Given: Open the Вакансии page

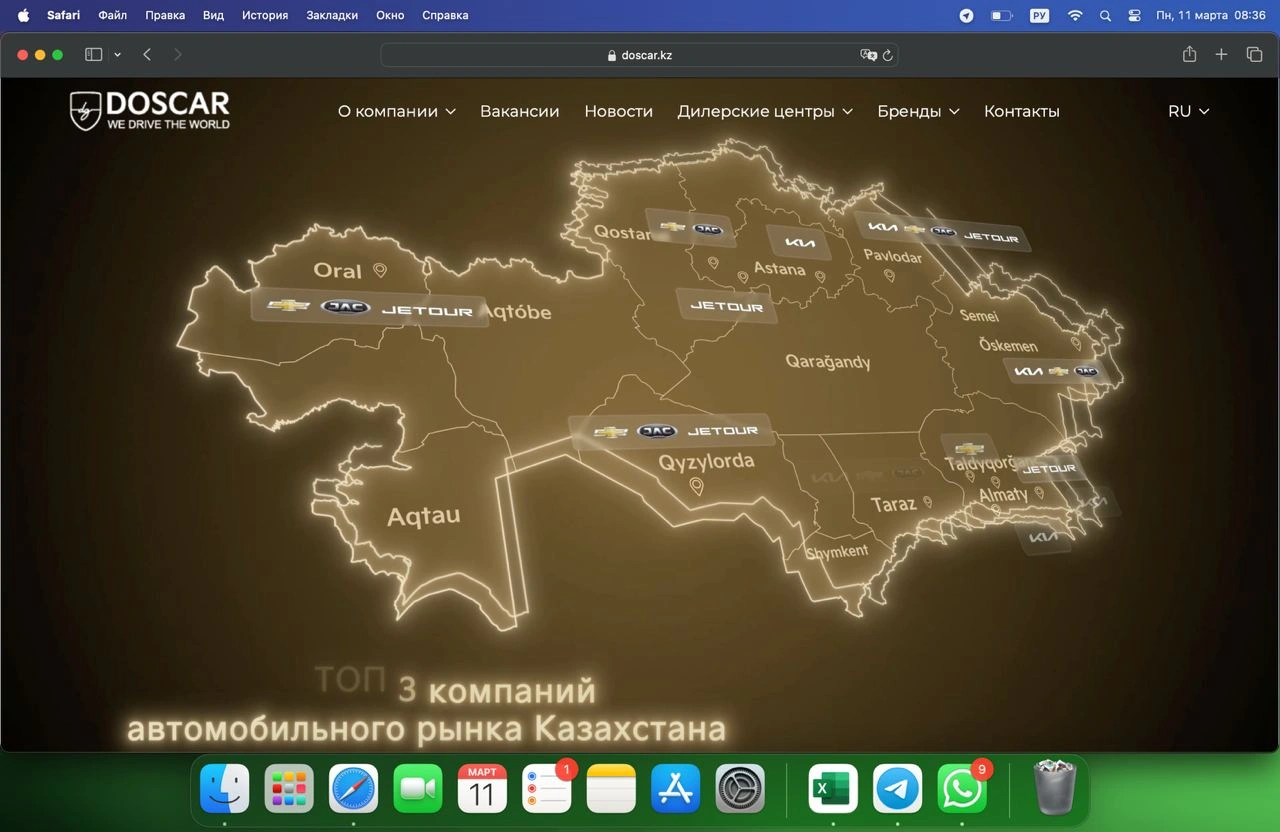Looking at the screenshot, I should [x=520, y=111].
